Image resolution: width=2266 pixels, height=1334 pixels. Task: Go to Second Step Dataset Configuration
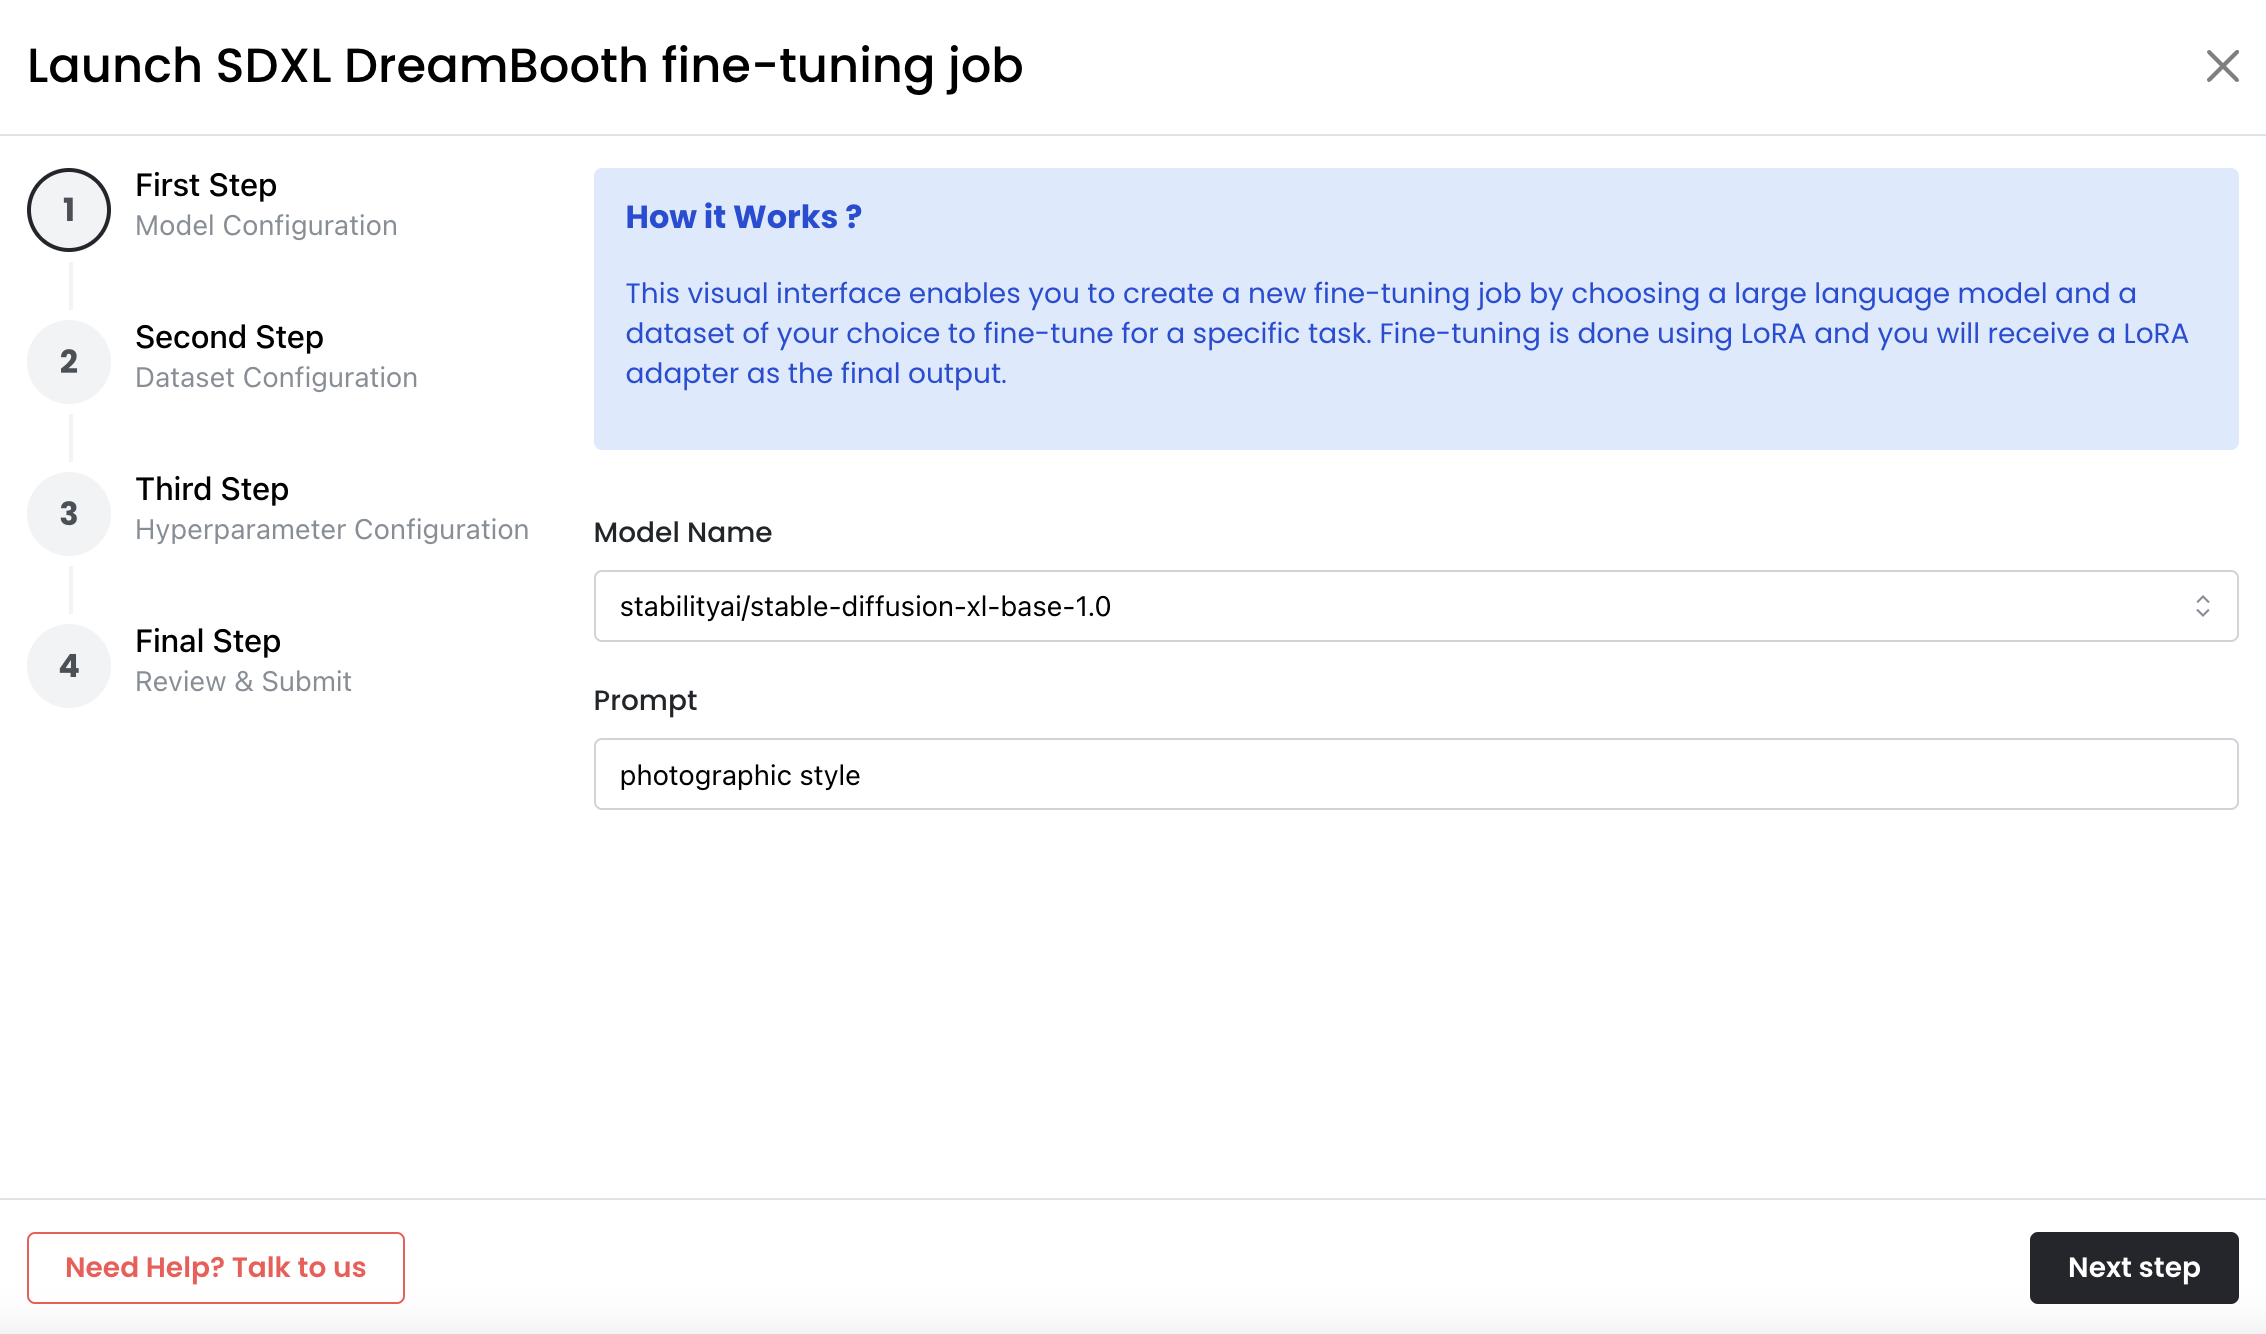[276, 357]
